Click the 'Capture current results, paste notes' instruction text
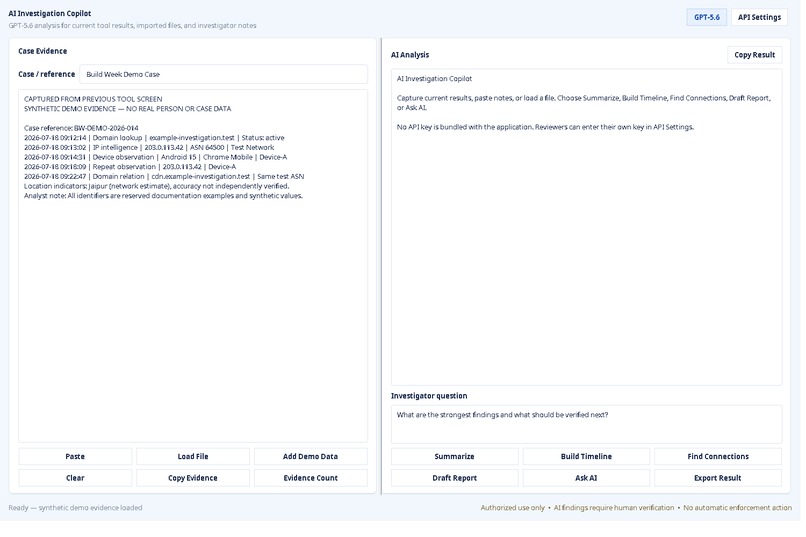The height and width of the screenshot is (537, 806). pyautogui.click(x=583, y=102)
